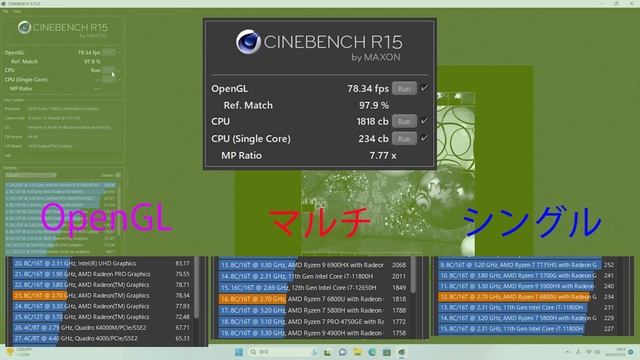
Task: Open File Explorer from the taskbar
Action: [357, 352]
